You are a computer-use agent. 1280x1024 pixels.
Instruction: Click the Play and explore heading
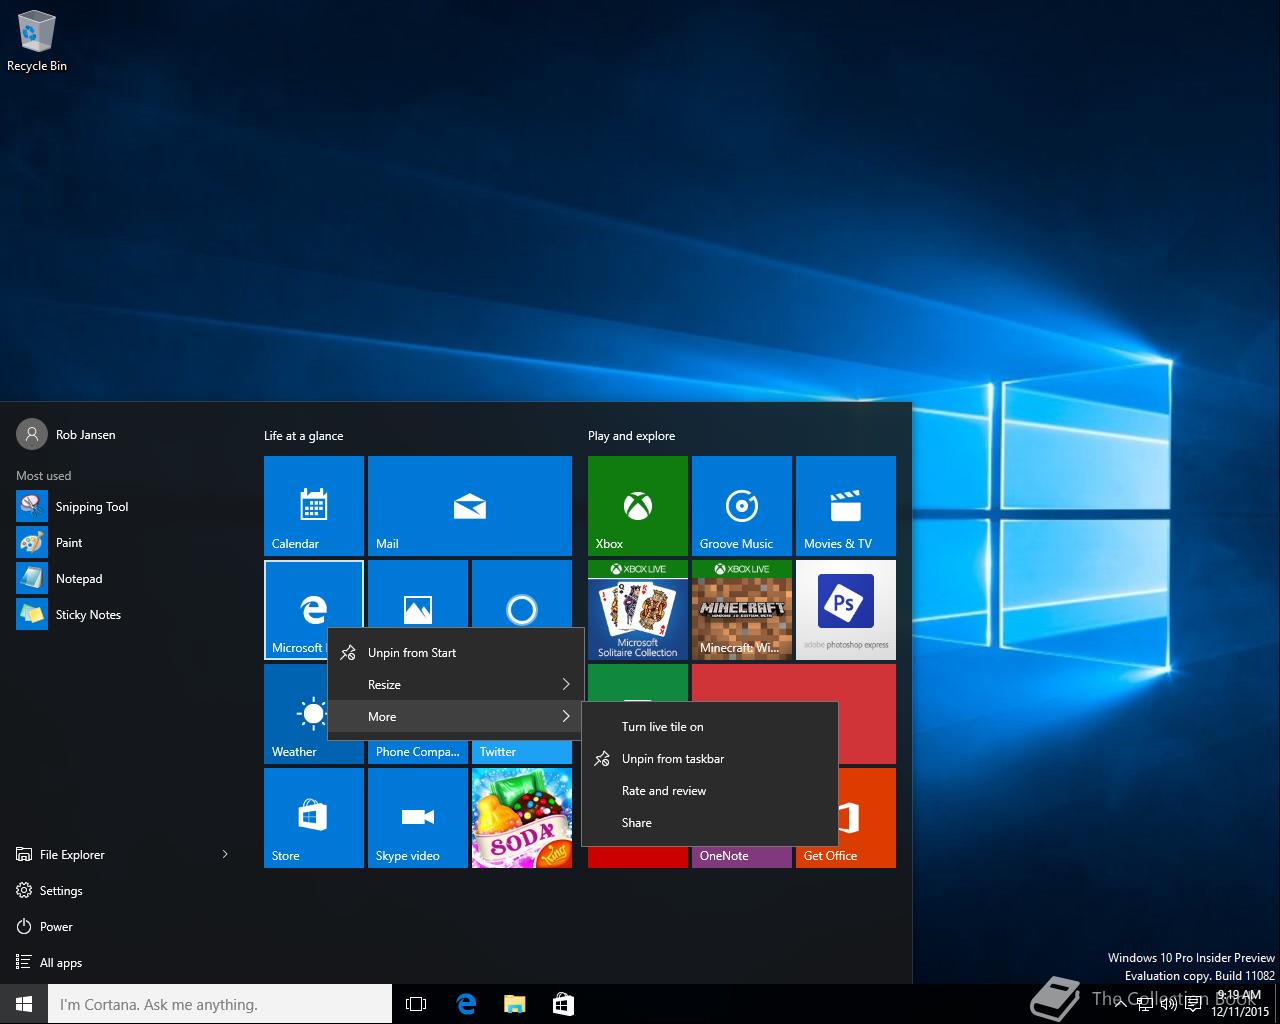pyautogui.click(x=631, y=436)
